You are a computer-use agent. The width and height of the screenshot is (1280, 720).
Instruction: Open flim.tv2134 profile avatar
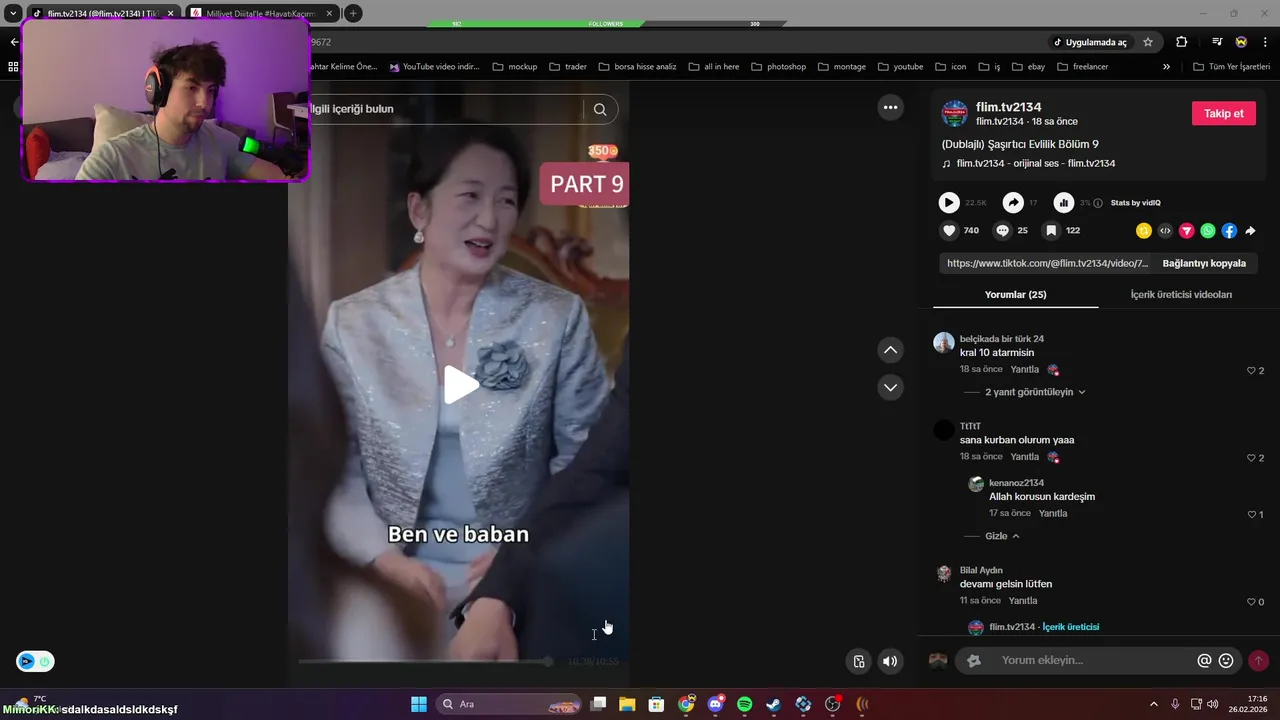tap(955, 113)
